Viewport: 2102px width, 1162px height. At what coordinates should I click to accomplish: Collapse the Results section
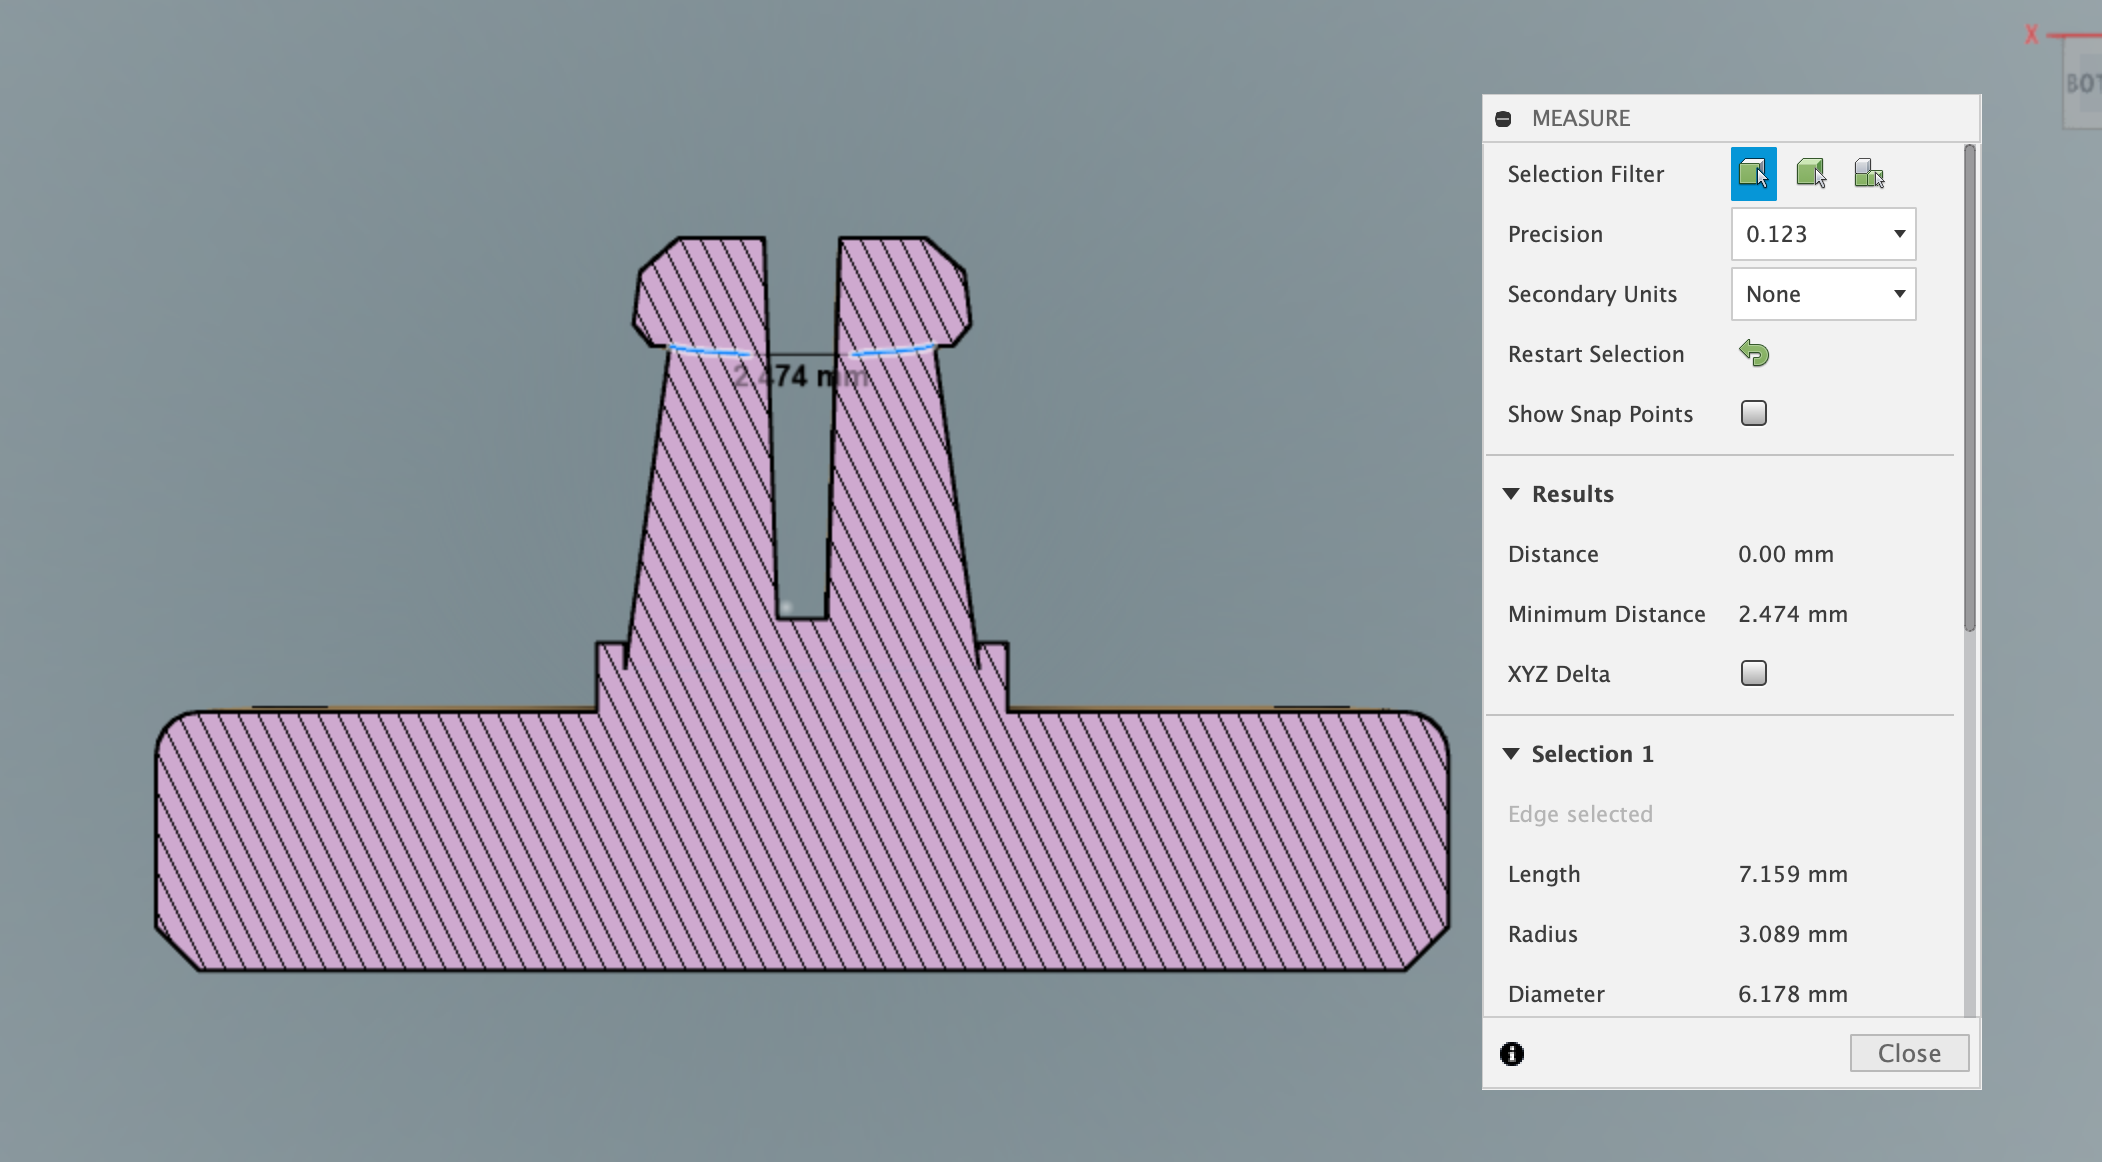[1511, 494]
